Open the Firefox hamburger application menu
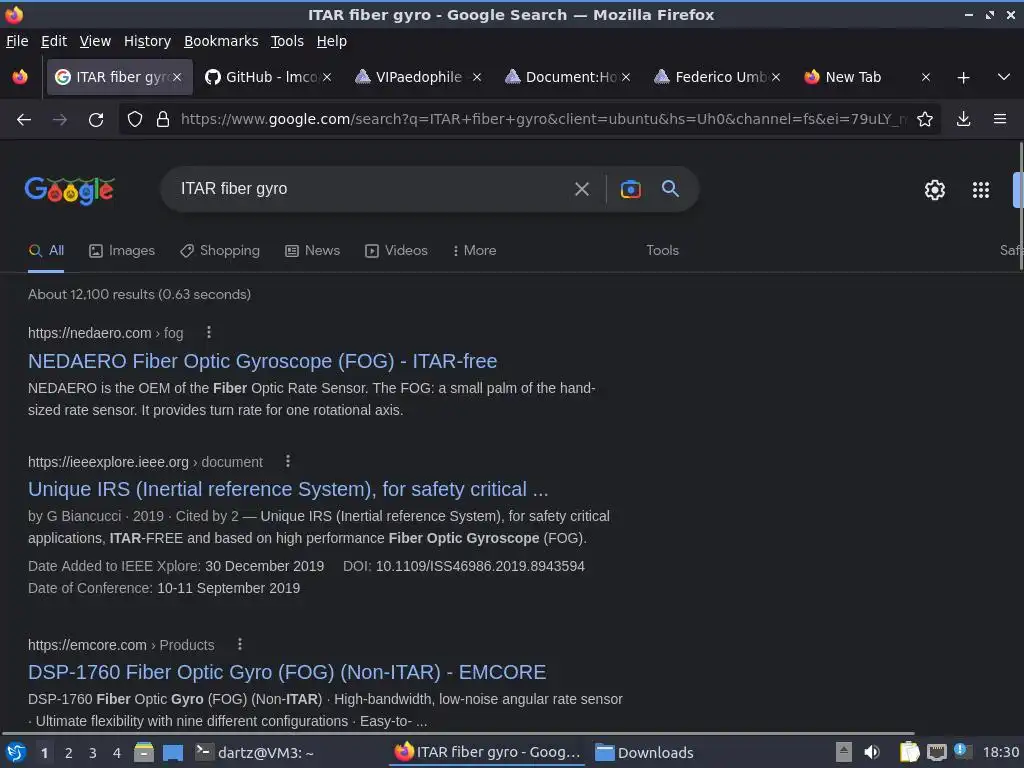This screenshot has width=1024, height=768. (x=1000, y=120)
